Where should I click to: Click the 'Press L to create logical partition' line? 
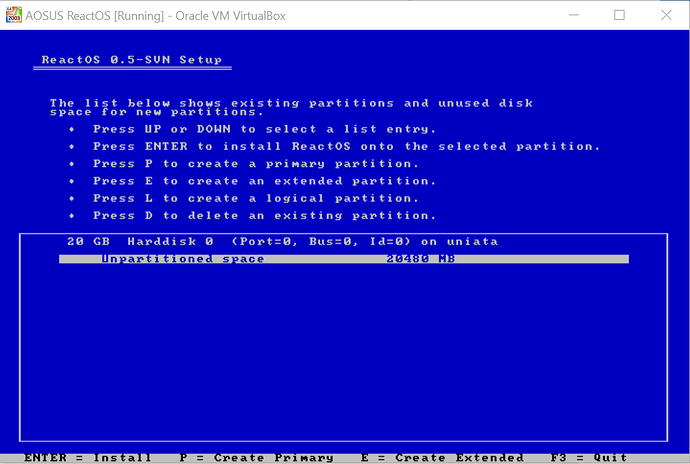point(256,198)
